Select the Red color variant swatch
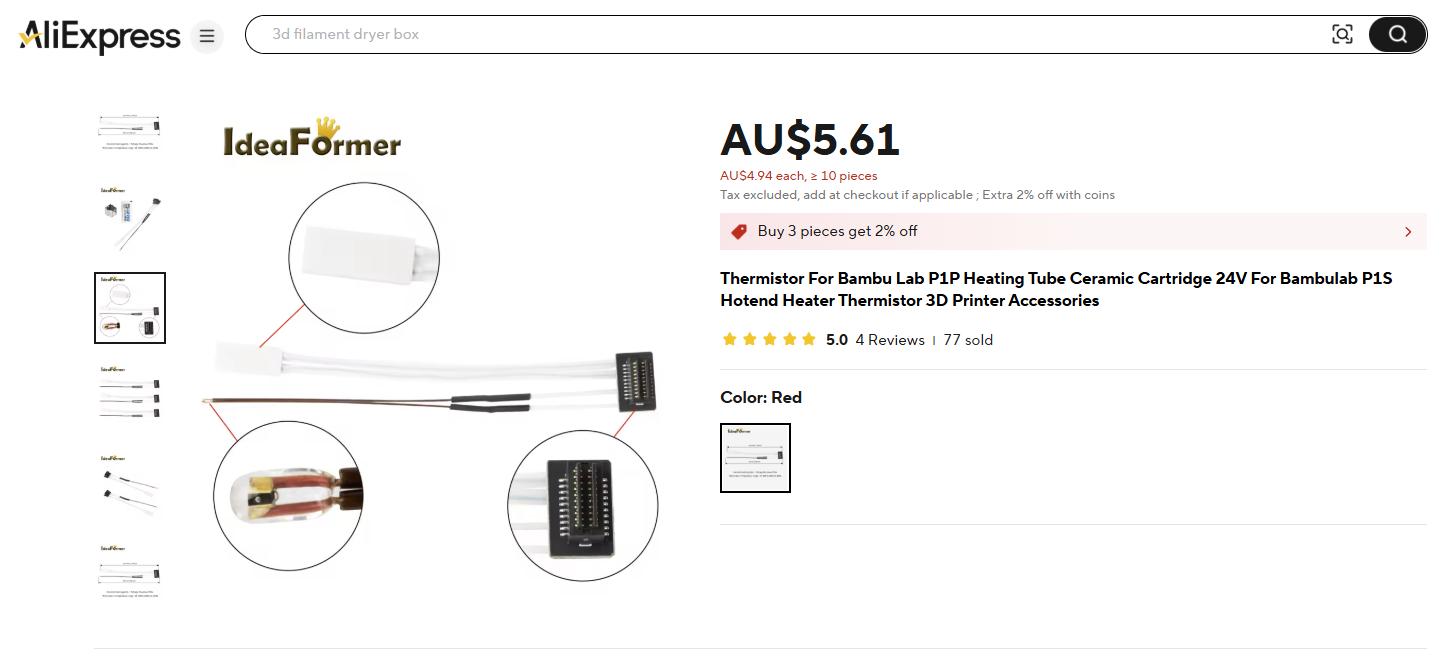This screenshot has height=661, width=1449. click(x=755, y=458)
